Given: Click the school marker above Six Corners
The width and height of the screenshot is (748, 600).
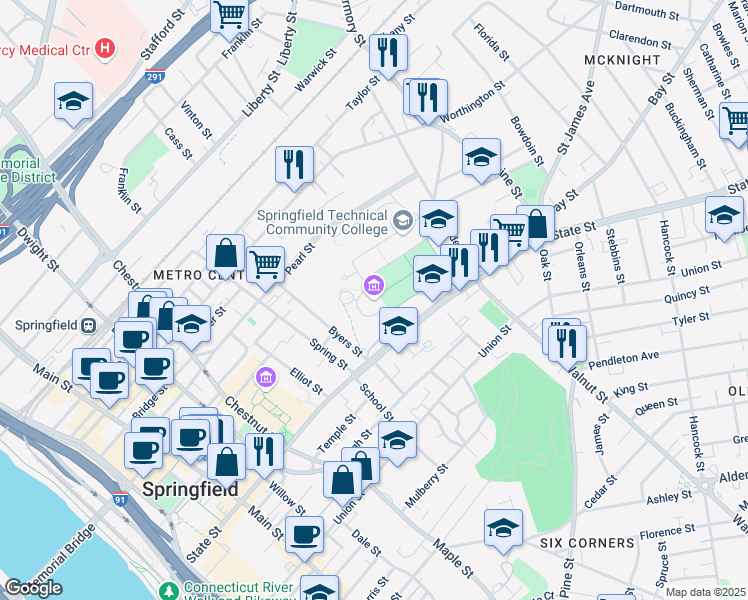Looking at the screenshot, I should click(x=503, y=528).
